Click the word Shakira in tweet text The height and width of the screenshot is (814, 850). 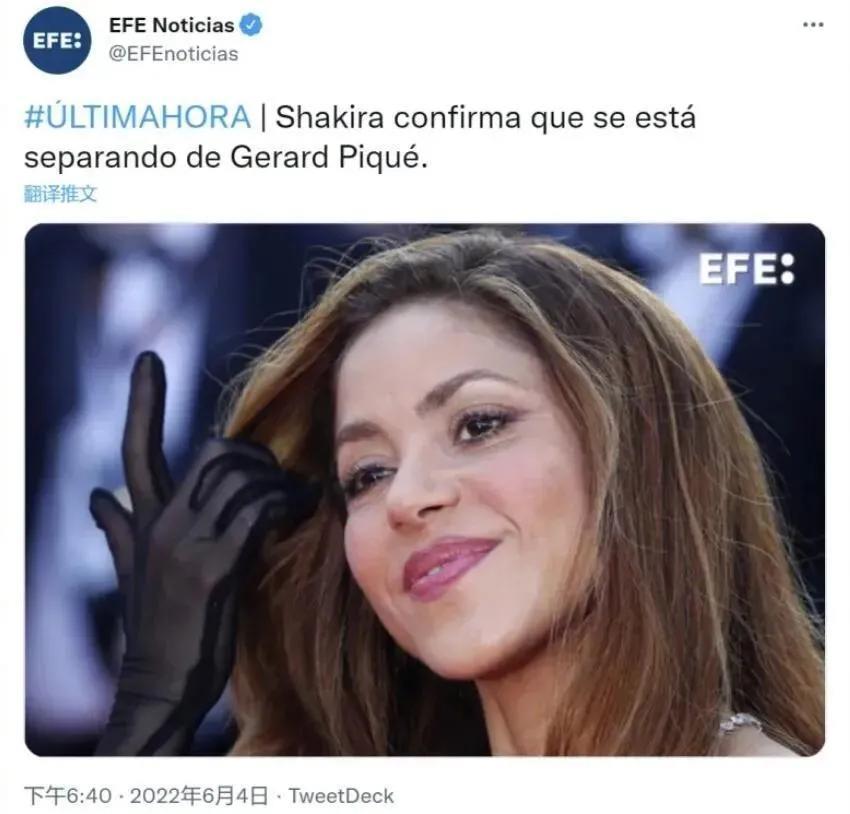tap(330, 117)
